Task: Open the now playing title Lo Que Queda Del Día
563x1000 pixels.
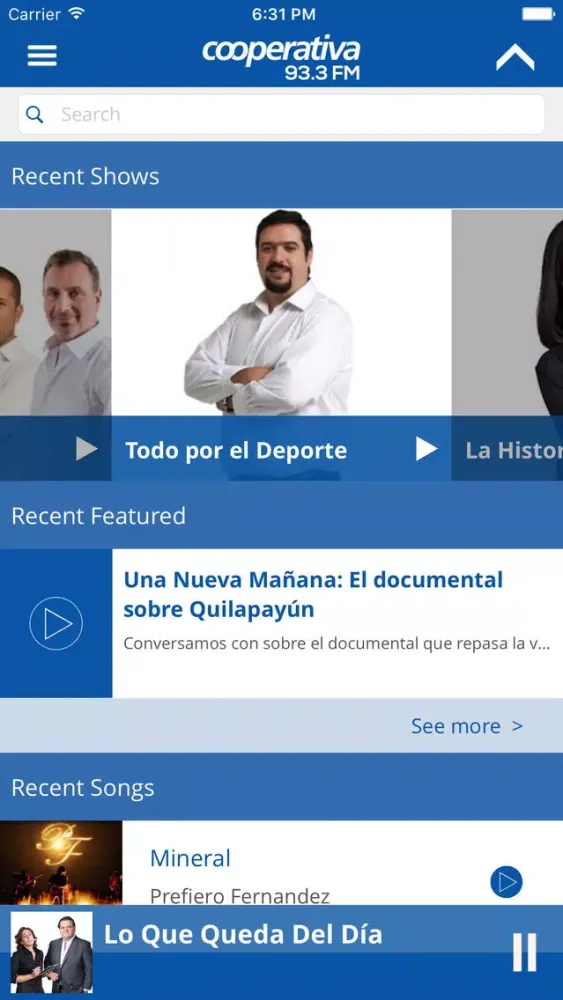Action: 243,935
